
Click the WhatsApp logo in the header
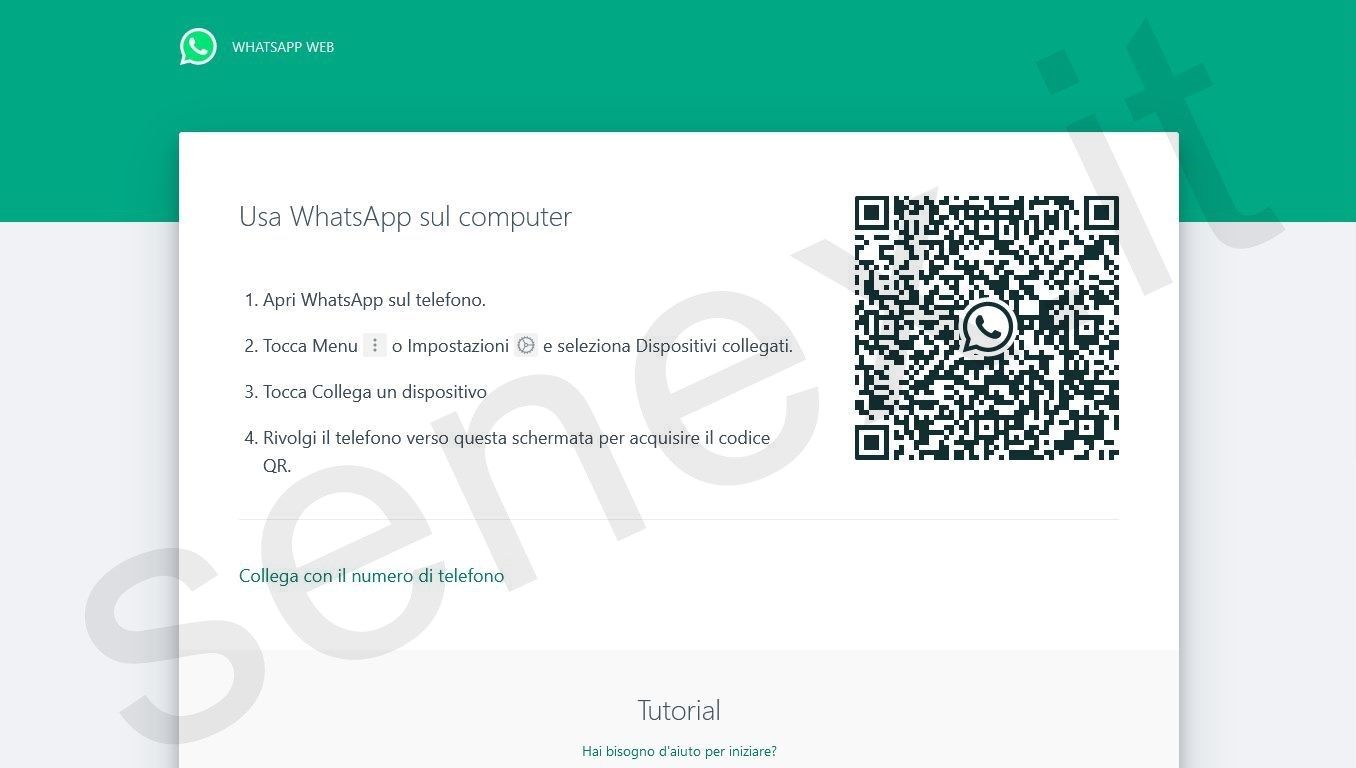(198, 47)
